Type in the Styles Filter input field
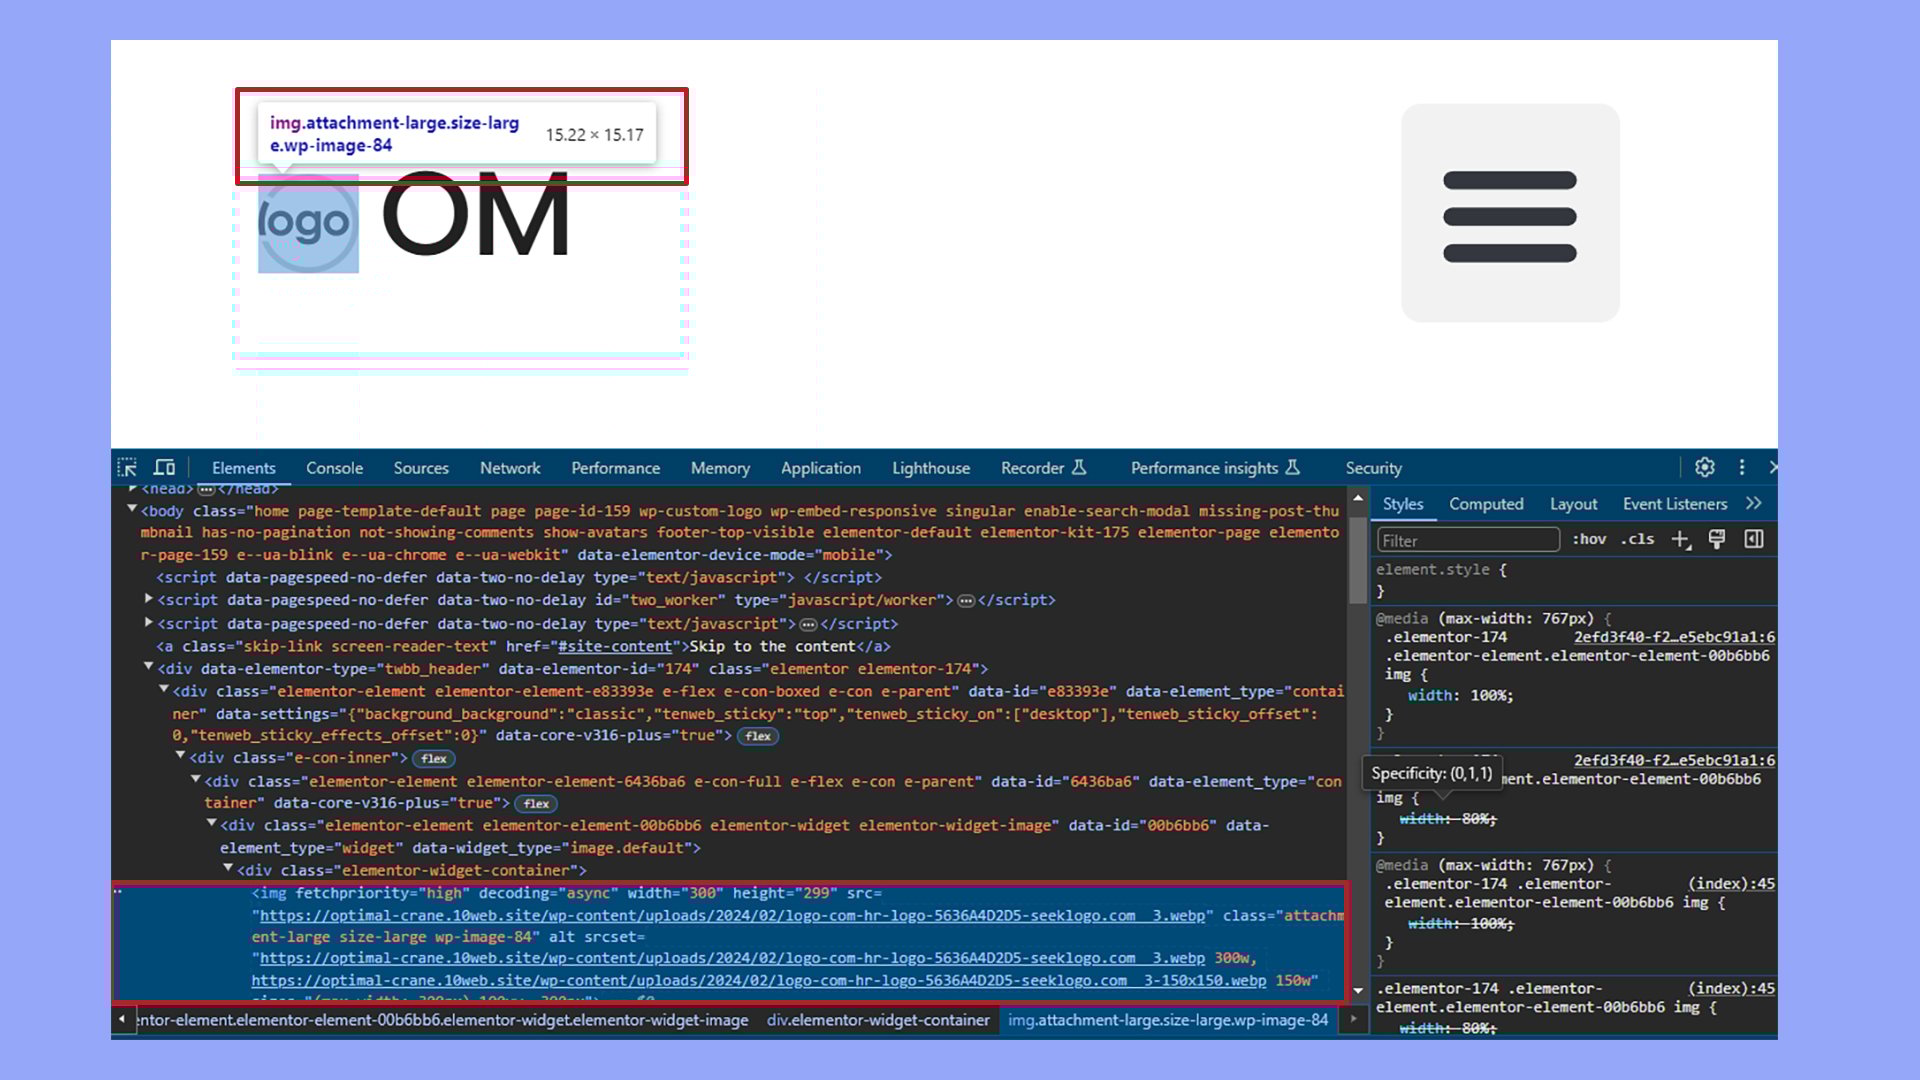 [x=1467, y=539]
